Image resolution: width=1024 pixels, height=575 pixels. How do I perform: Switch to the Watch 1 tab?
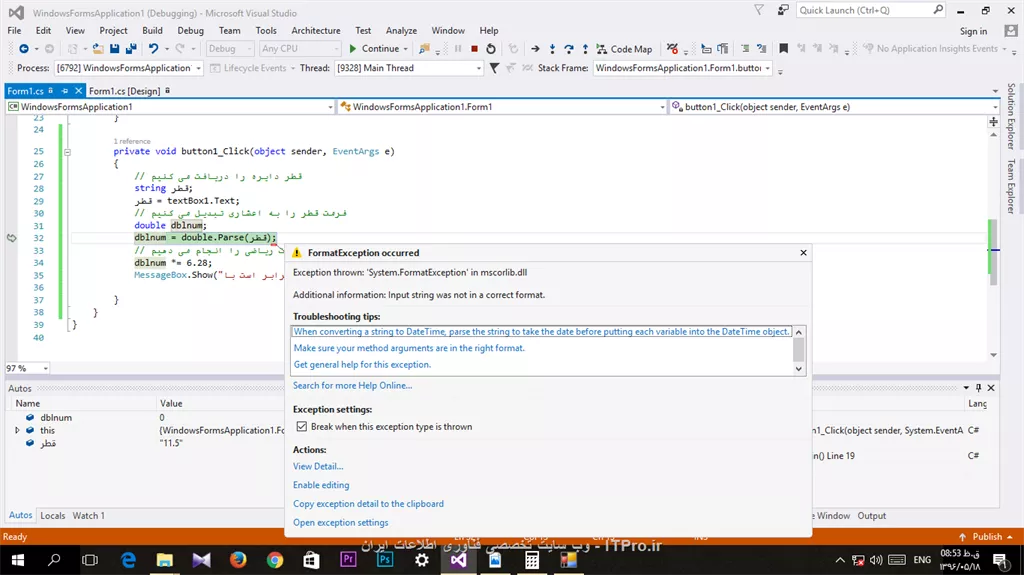pyautogui.click(x=88, y=516)
